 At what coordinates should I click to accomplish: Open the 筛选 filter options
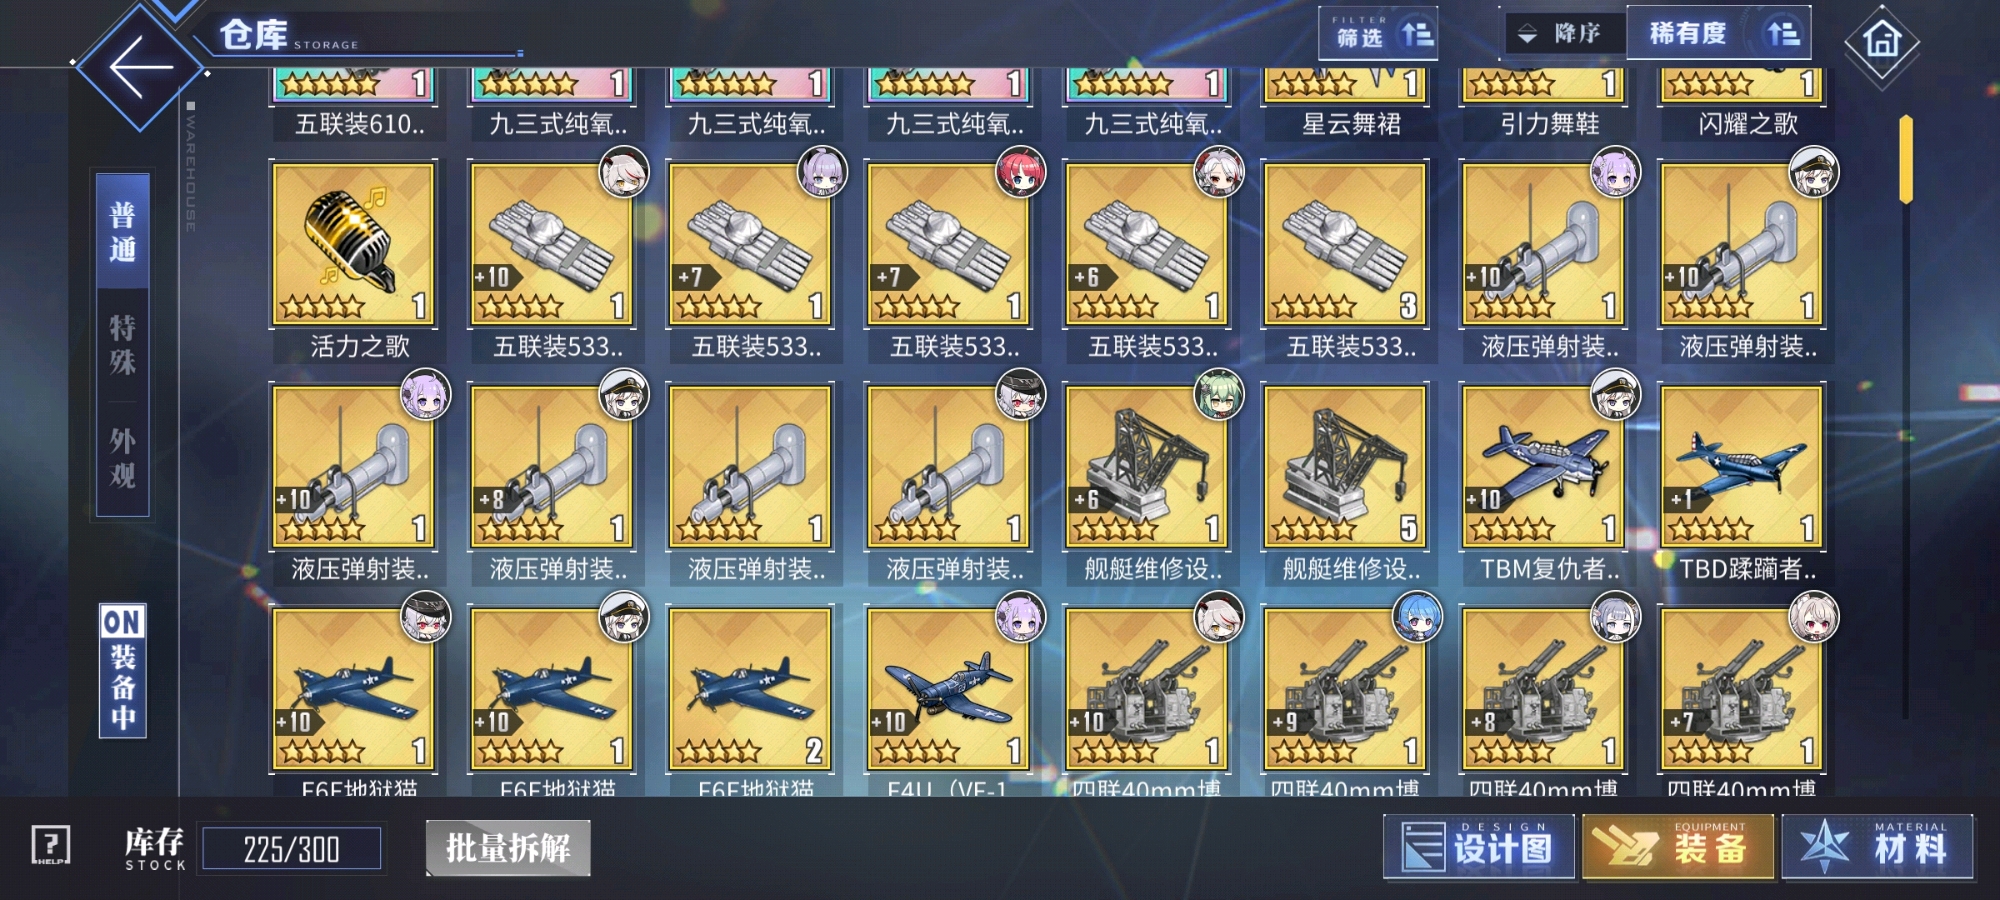pos(1384,34)
